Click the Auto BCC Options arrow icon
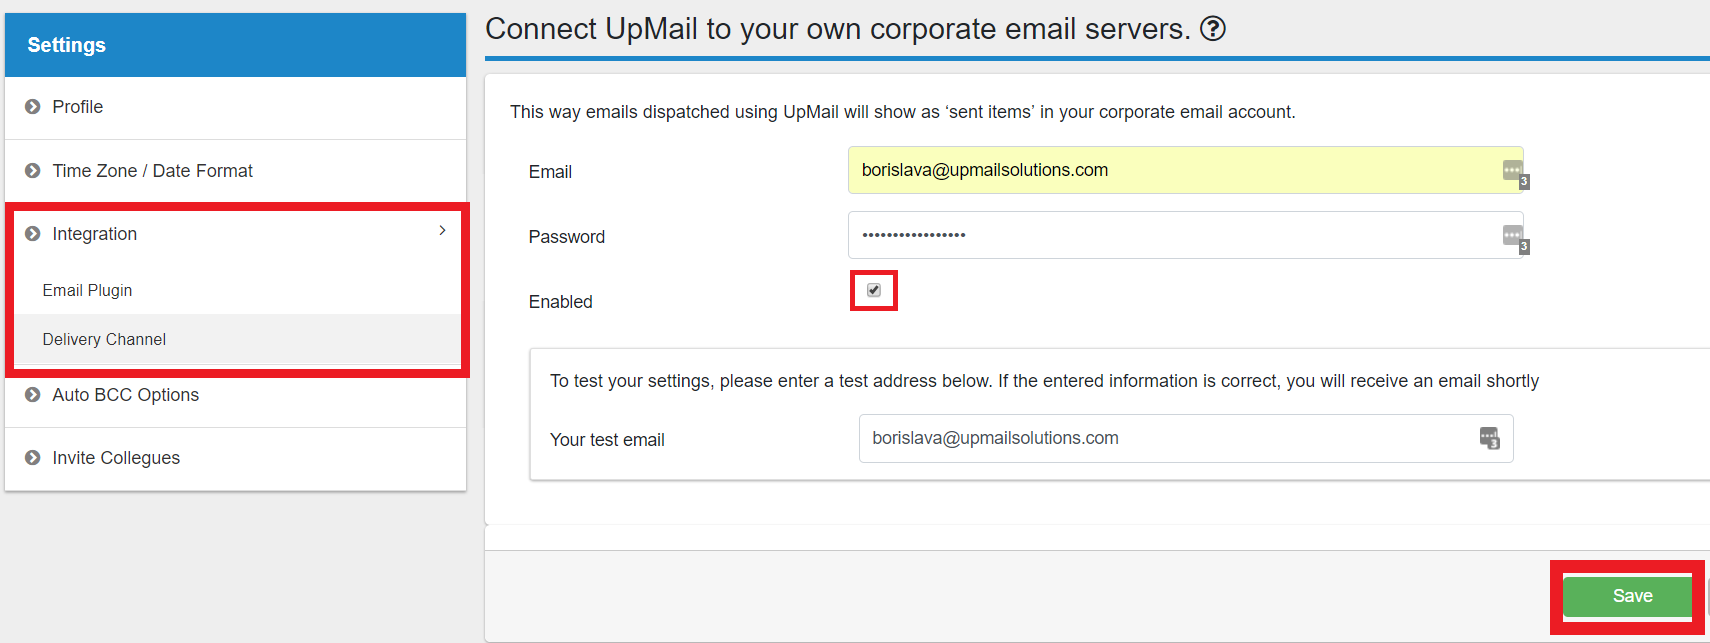Screen dimensions: 1710x643 [33, 395]
